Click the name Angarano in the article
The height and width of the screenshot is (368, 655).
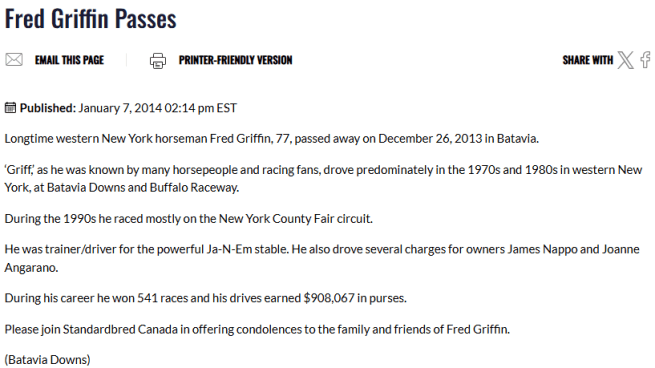(31, 267)
